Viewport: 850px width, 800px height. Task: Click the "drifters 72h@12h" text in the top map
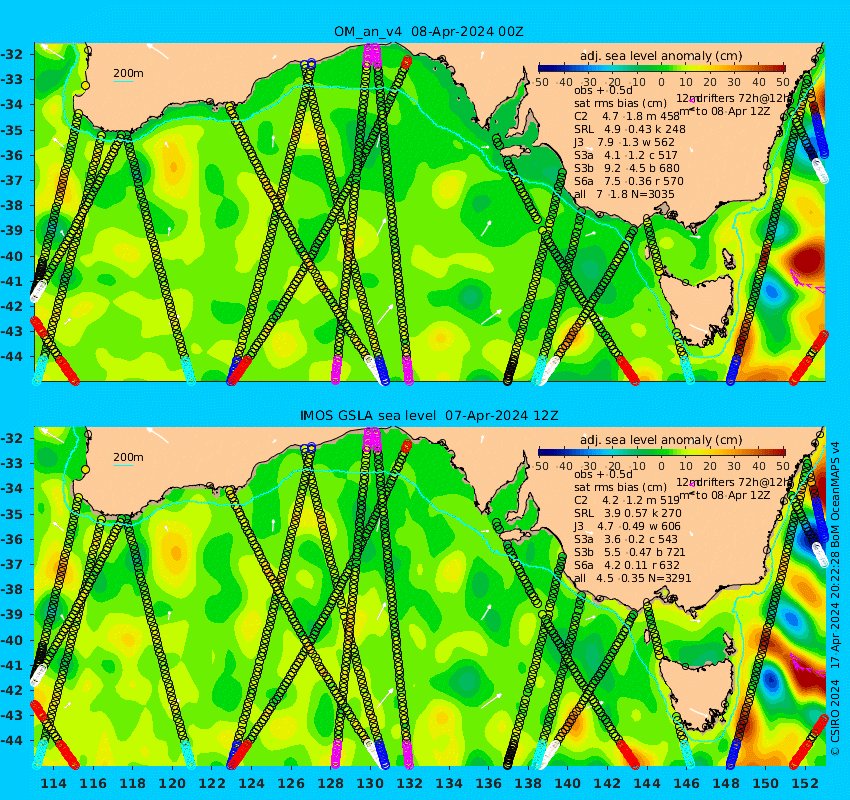[744, 98]
